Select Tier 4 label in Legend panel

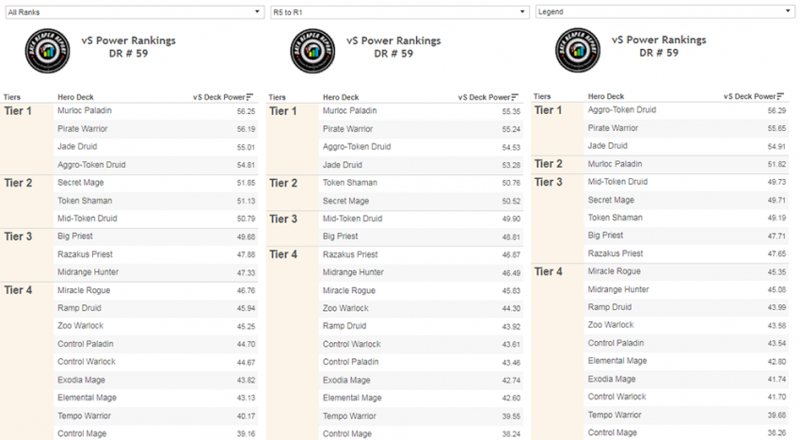click(x=548, y=271)
